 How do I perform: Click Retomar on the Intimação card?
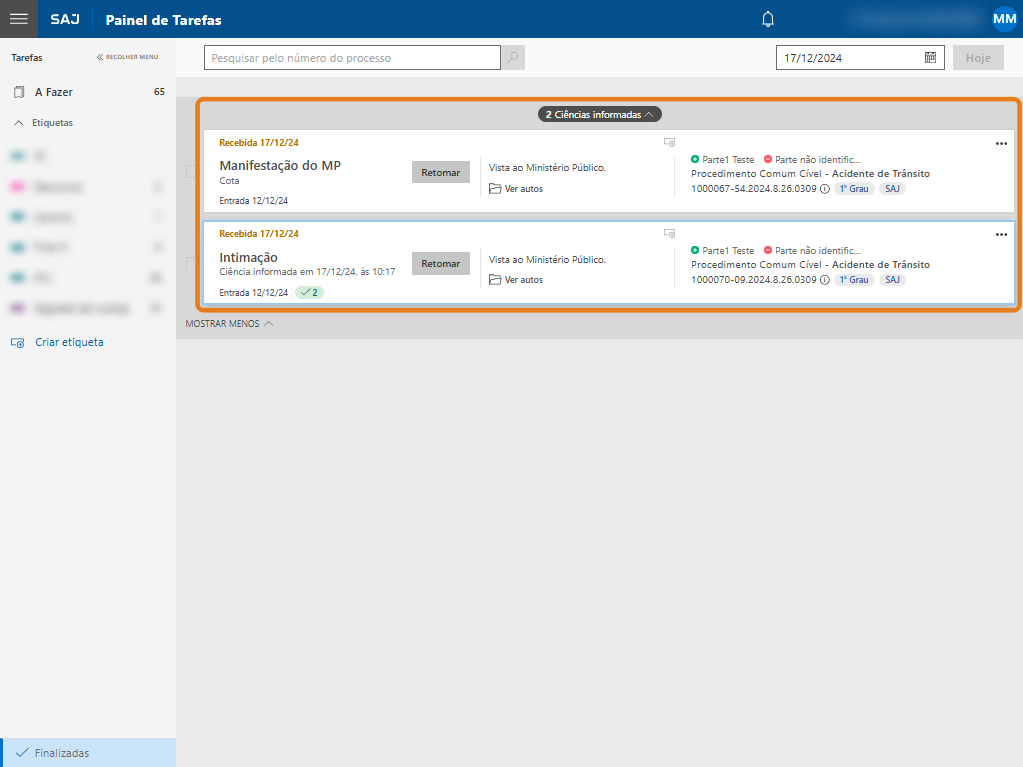[x=440, y=264]
